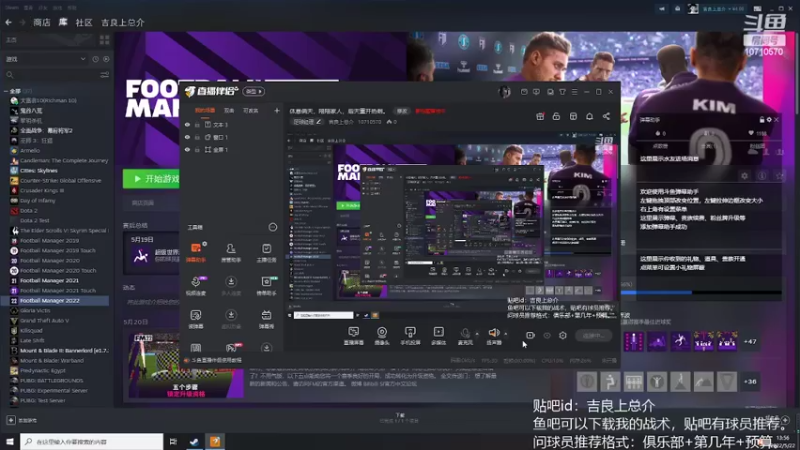
Task: Open Steam library filter sliders icon
Action: pos(105,75)
